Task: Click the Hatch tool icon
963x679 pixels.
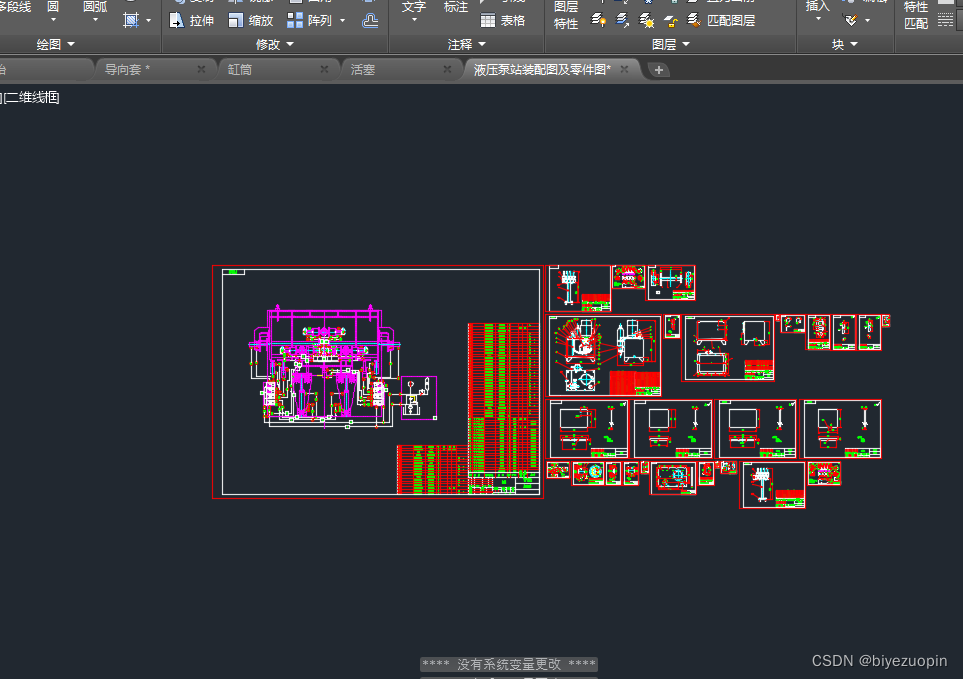Action: pyautogui.click(x=131, y=20)
